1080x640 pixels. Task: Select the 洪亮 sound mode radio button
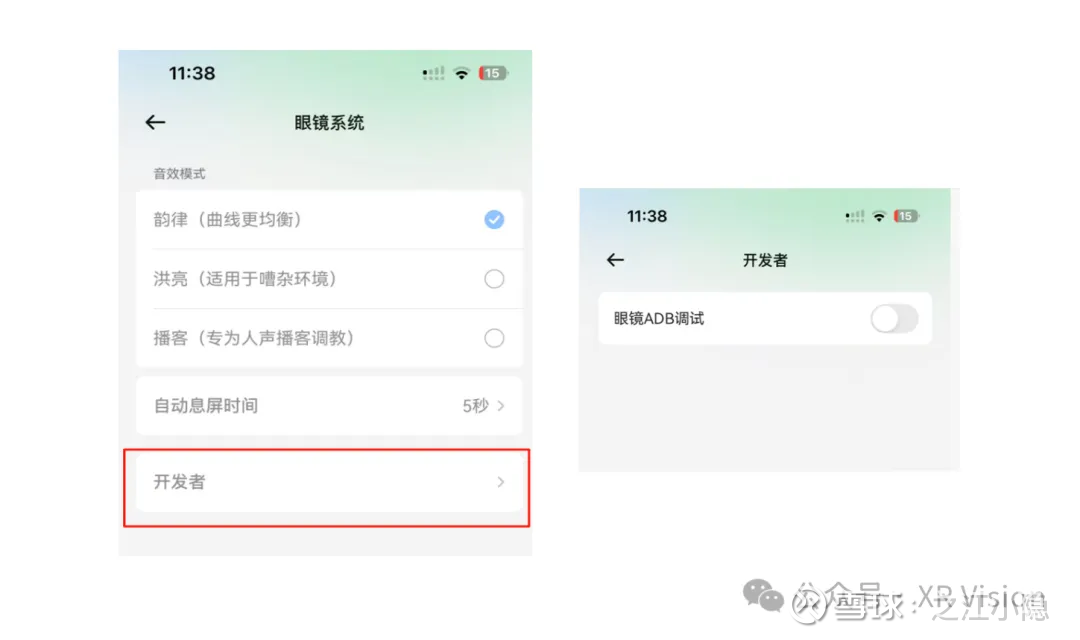(494, 279)
